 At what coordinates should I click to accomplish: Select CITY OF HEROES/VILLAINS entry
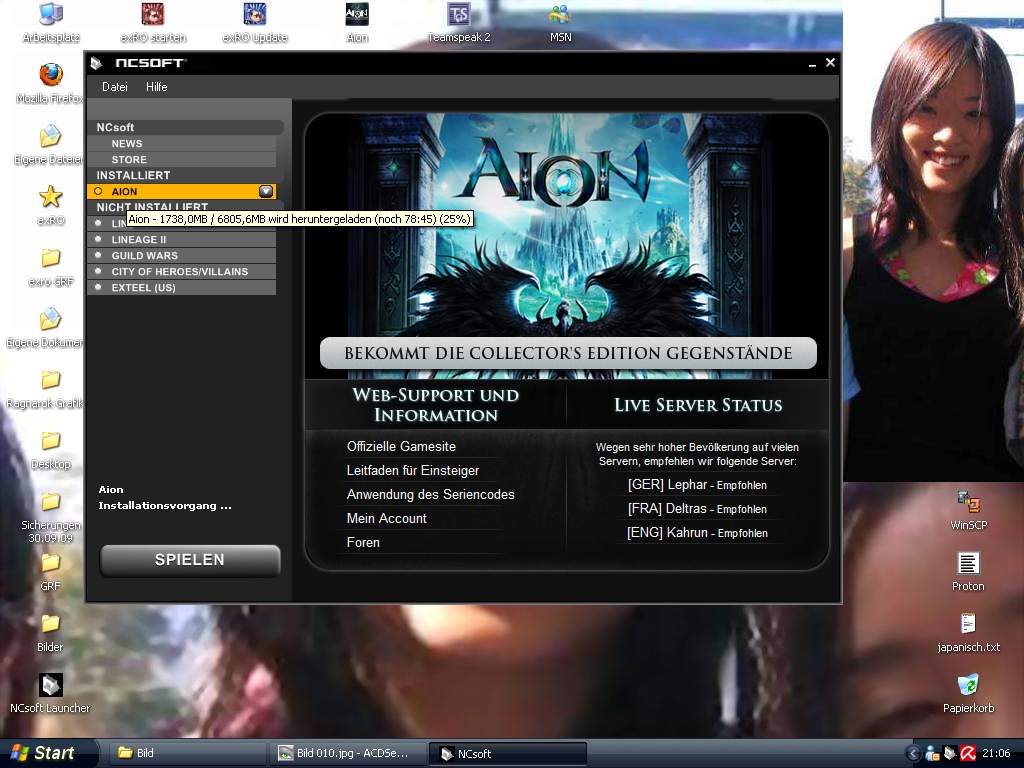pyautogui.click(x=182, y=272)
